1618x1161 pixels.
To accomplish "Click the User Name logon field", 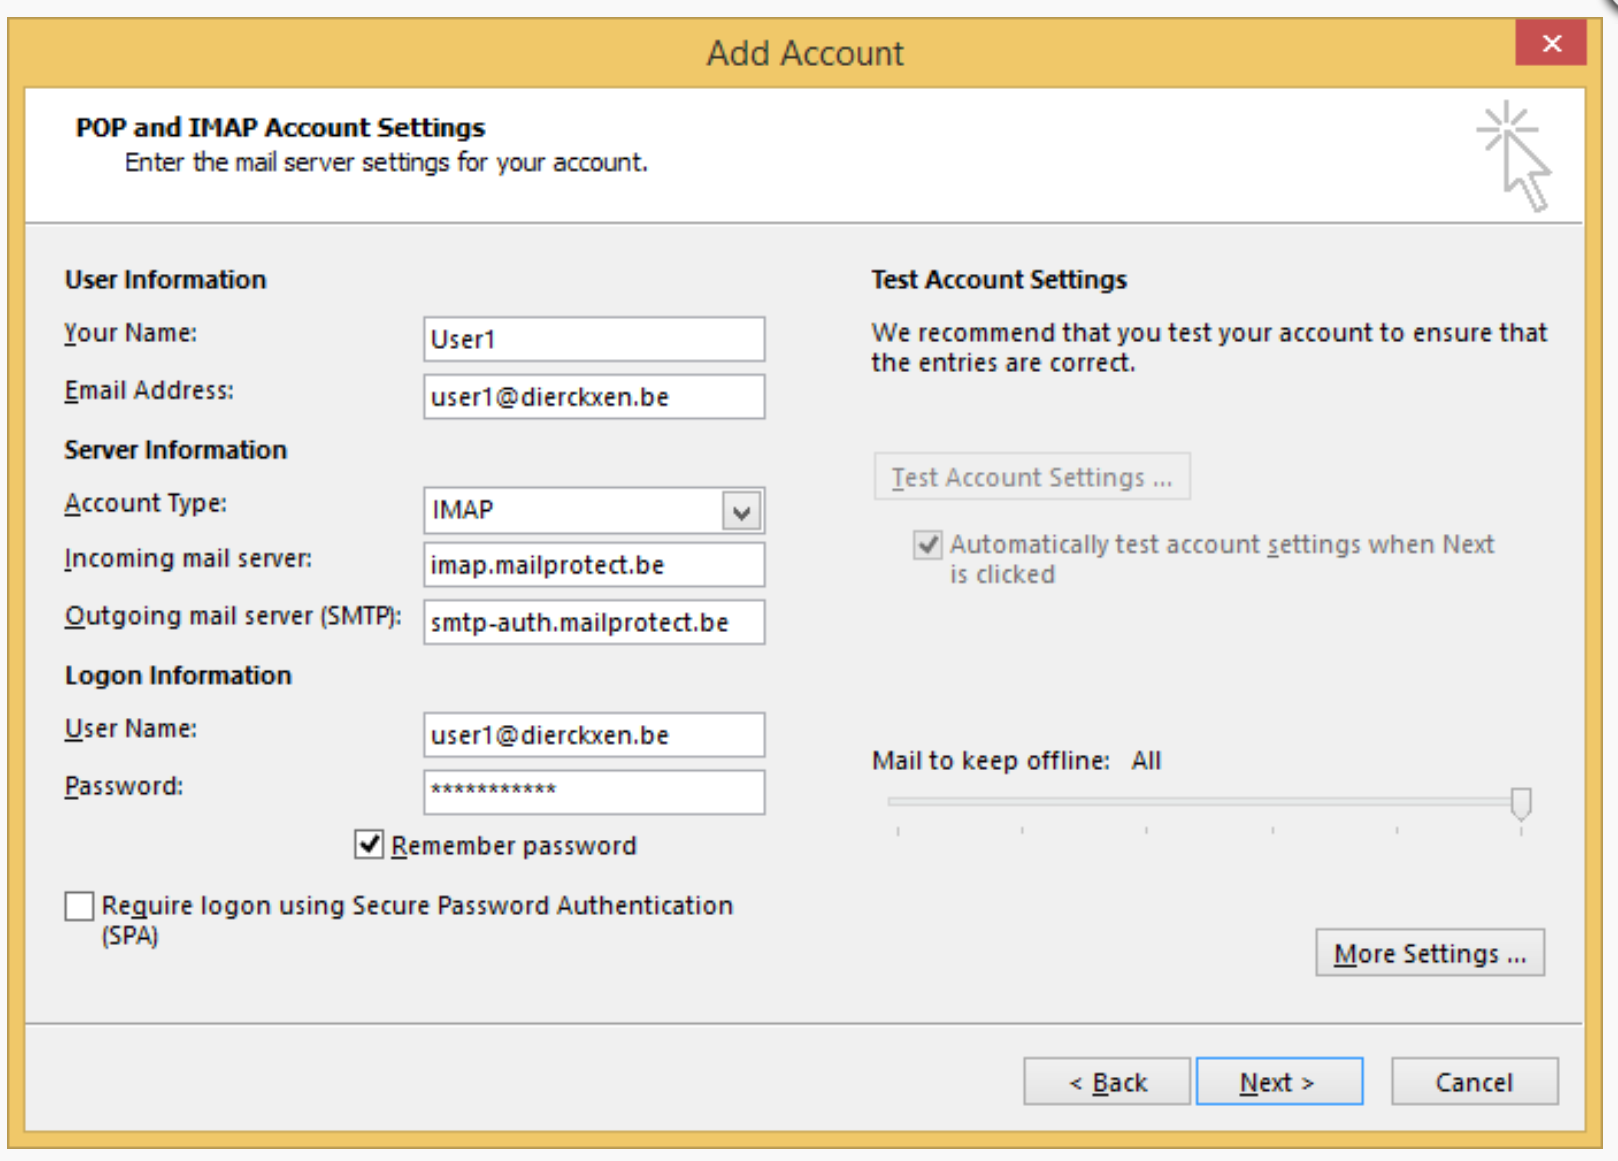I will click(594, 734).
